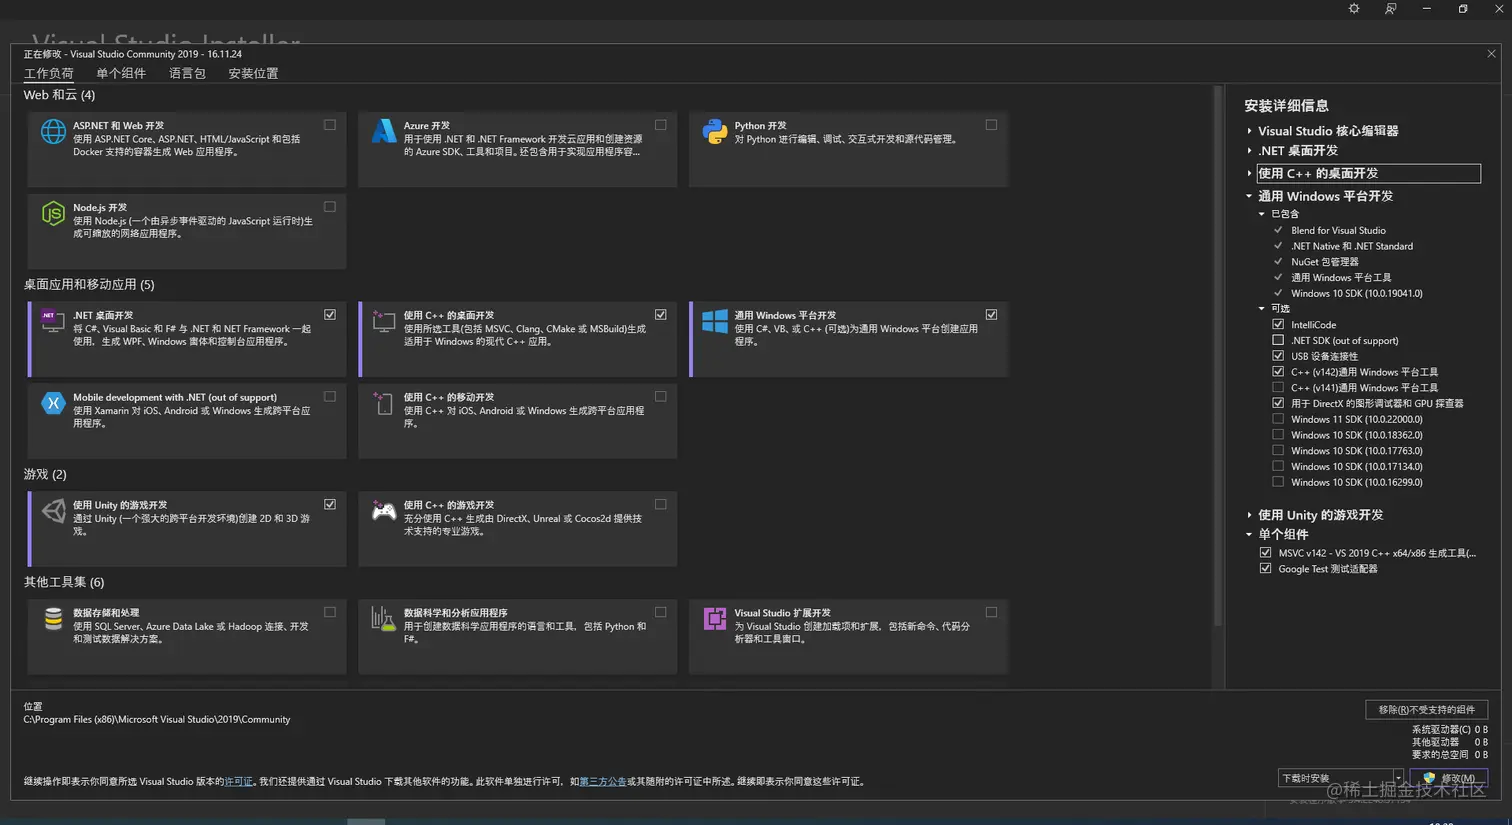Check Visual Studio 扩展开发 workload
This screenshot has height=825, width=1512.
(991, 613)
